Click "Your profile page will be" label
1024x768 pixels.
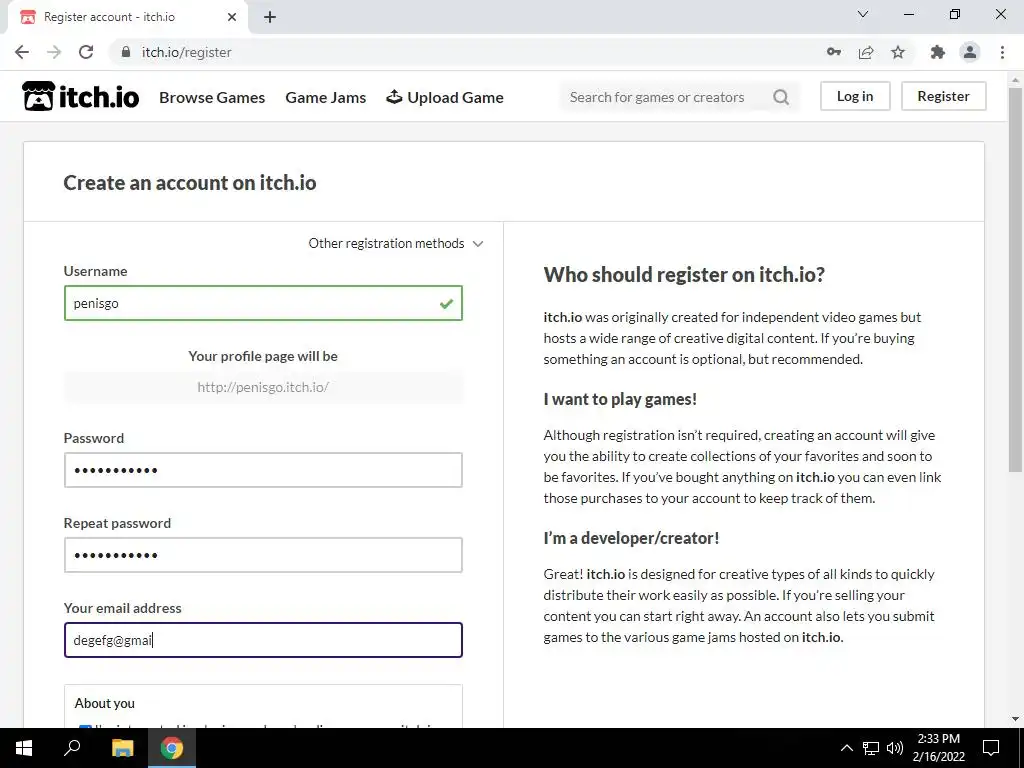(x=263, y=357)
